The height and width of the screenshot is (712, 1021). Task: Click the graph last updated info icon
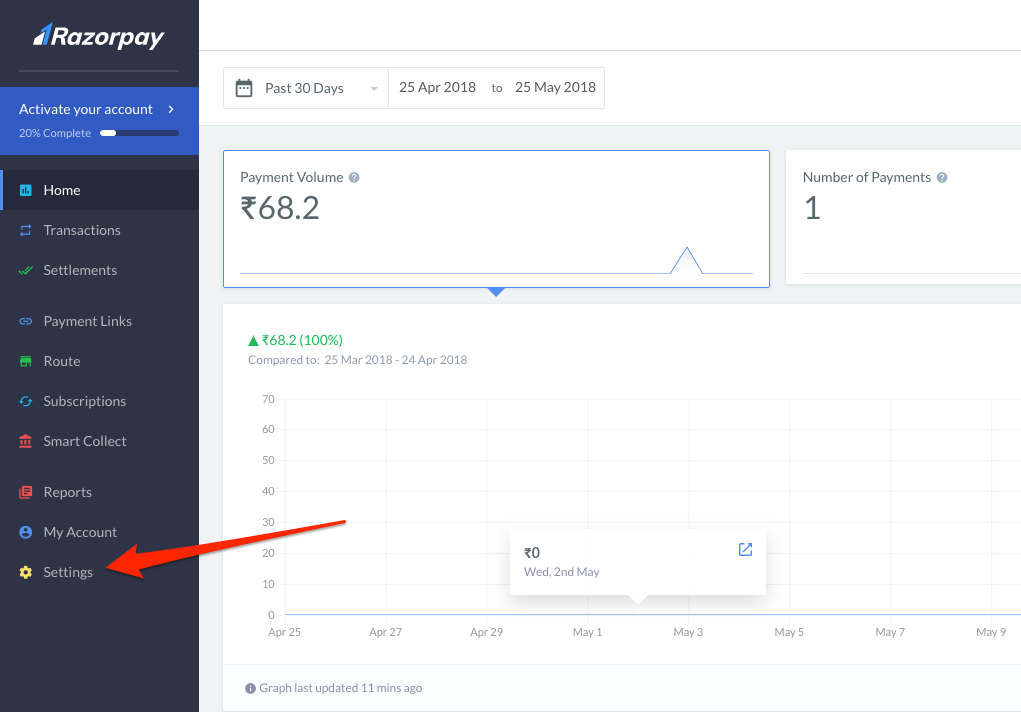[250, 689]
